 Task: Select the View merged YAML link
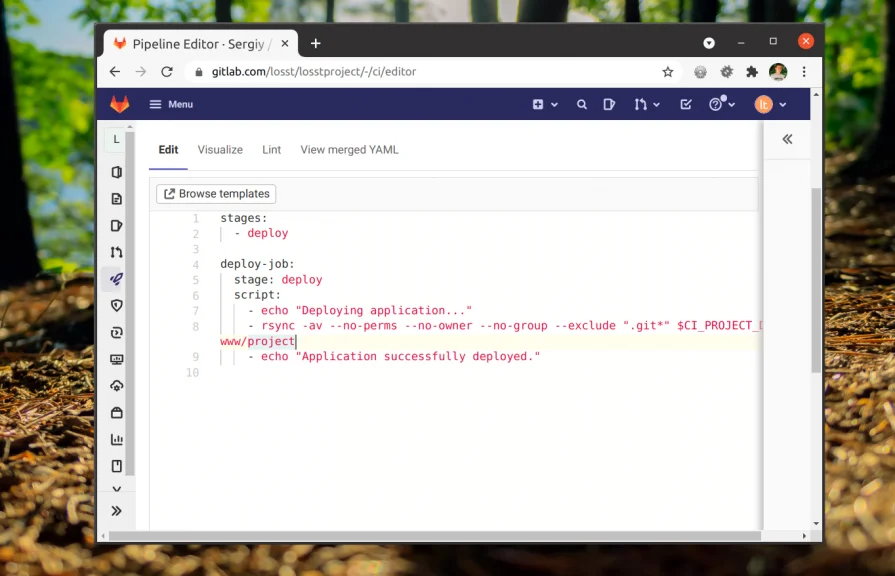[x=349, y=149]
